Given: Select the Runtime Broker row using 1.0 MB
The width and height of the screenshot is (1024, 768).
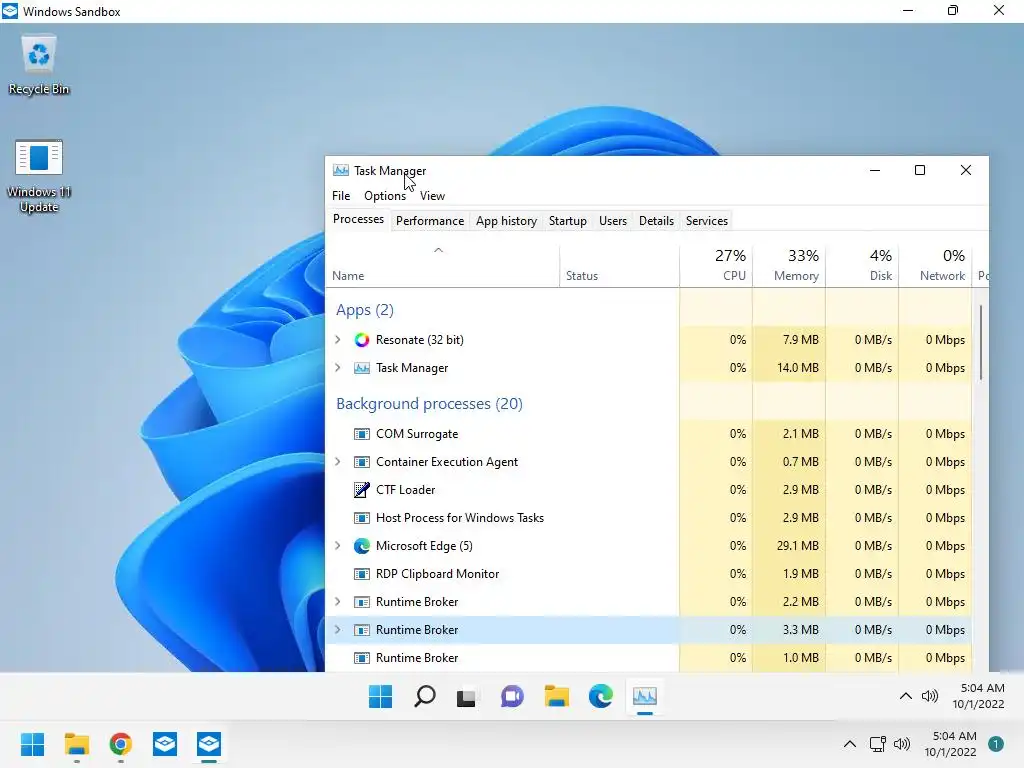Looking at the screenshot, I should tap(648, 658).
